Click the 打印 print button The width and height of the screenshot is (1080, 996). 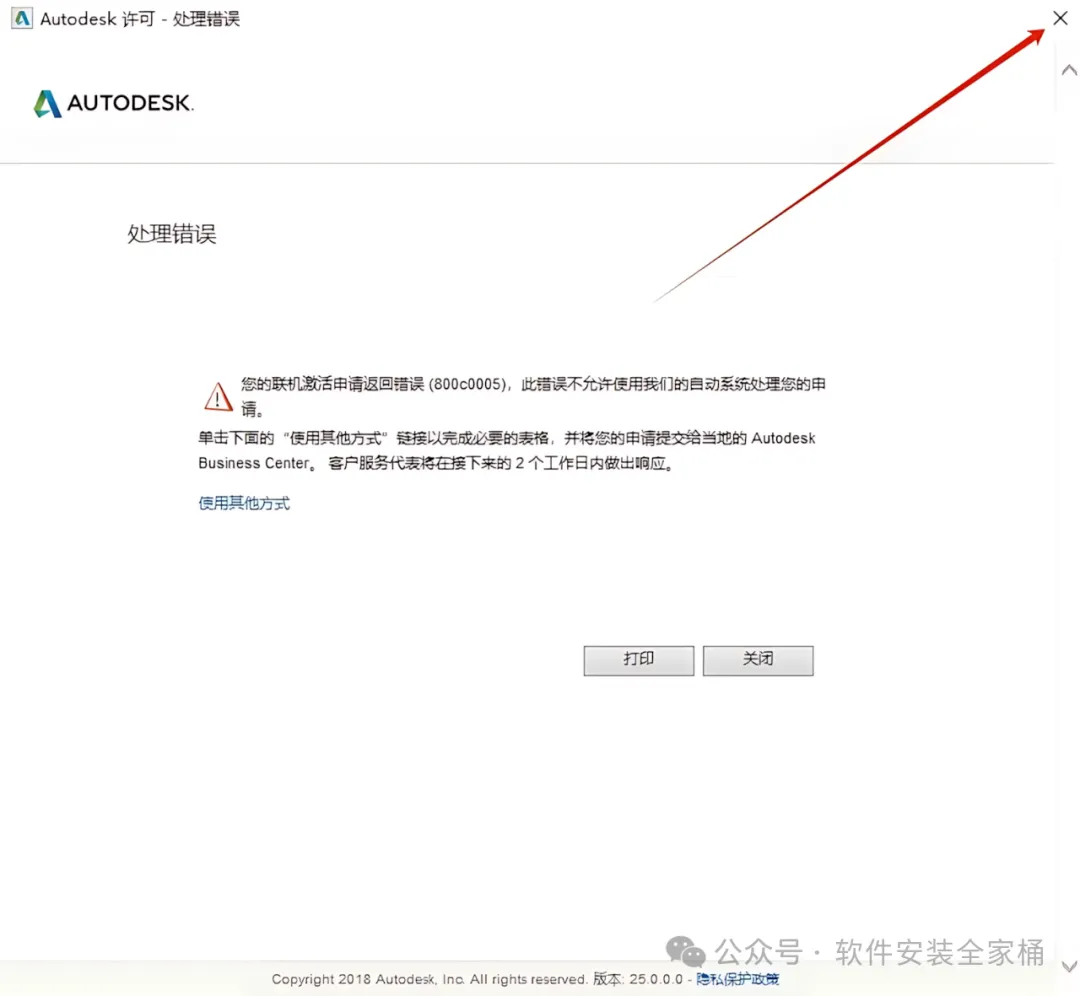click(x=638, y=660)
